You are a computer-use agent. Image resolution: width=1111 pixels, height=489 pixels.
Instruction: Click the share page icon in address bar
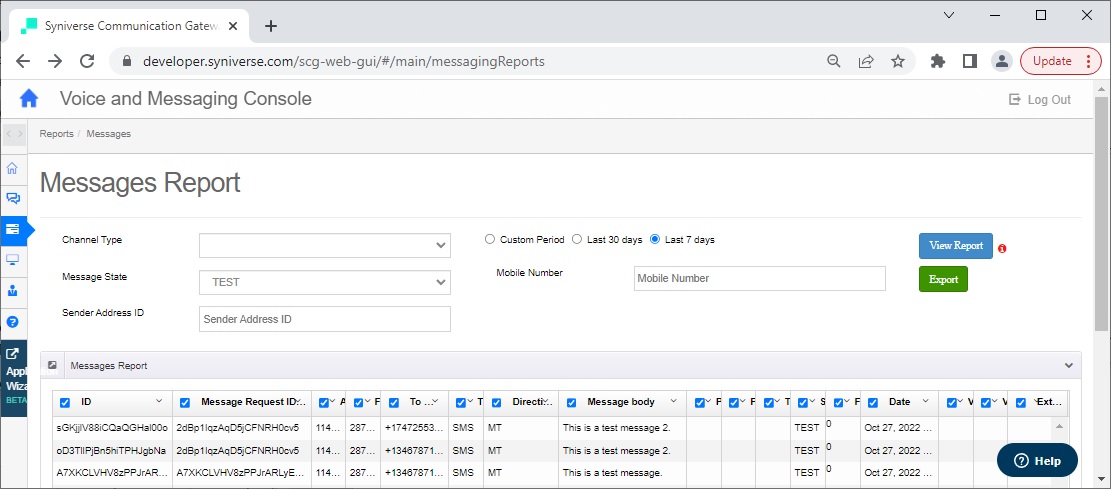pyautogui.click(x=866, y=61)
